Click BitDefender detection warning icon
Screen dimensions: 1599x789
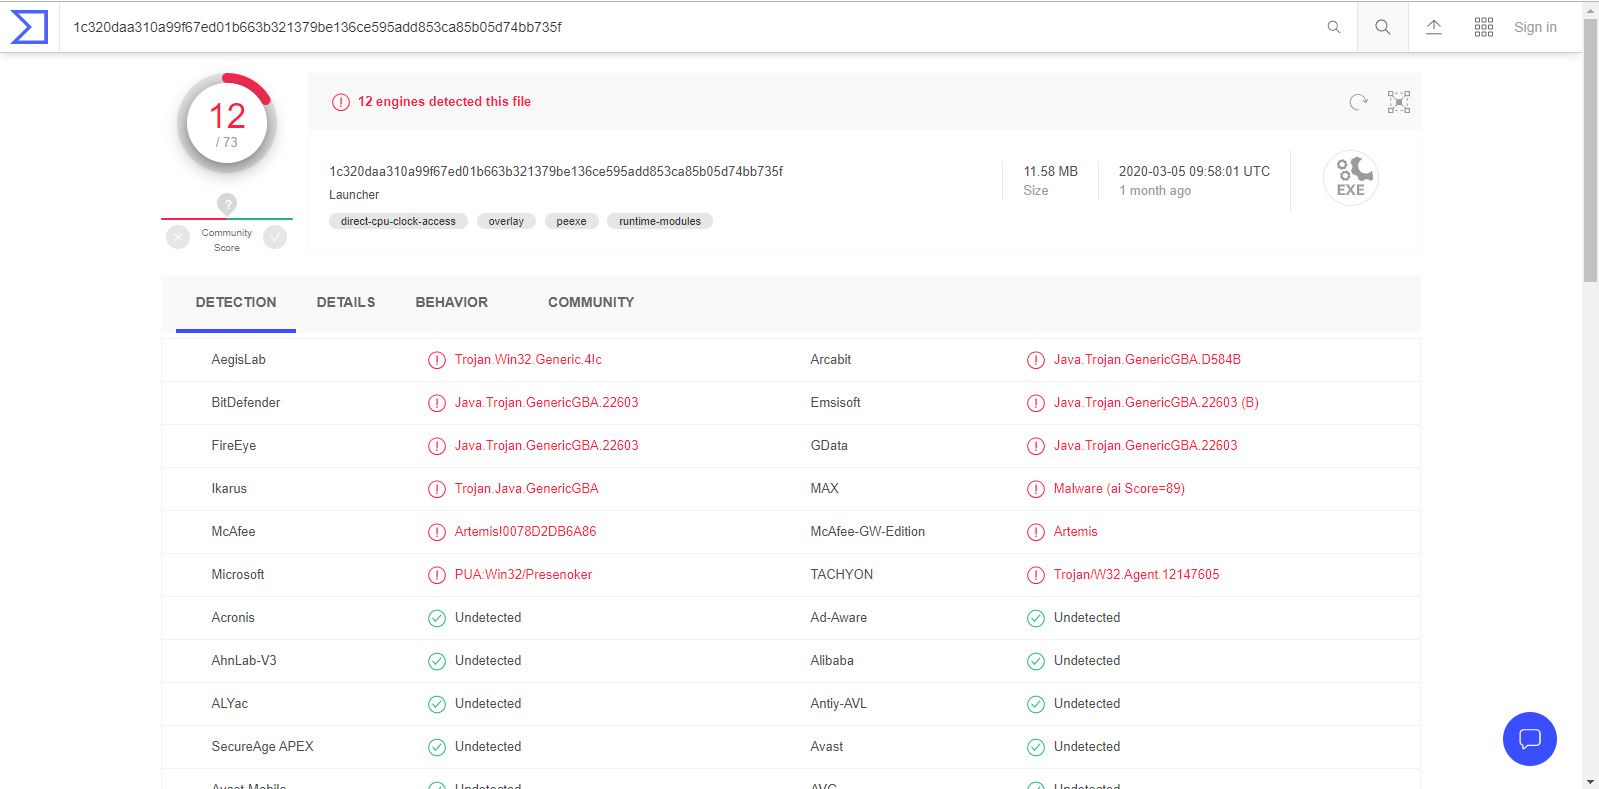pyautogui.click(x=437, y=403)
